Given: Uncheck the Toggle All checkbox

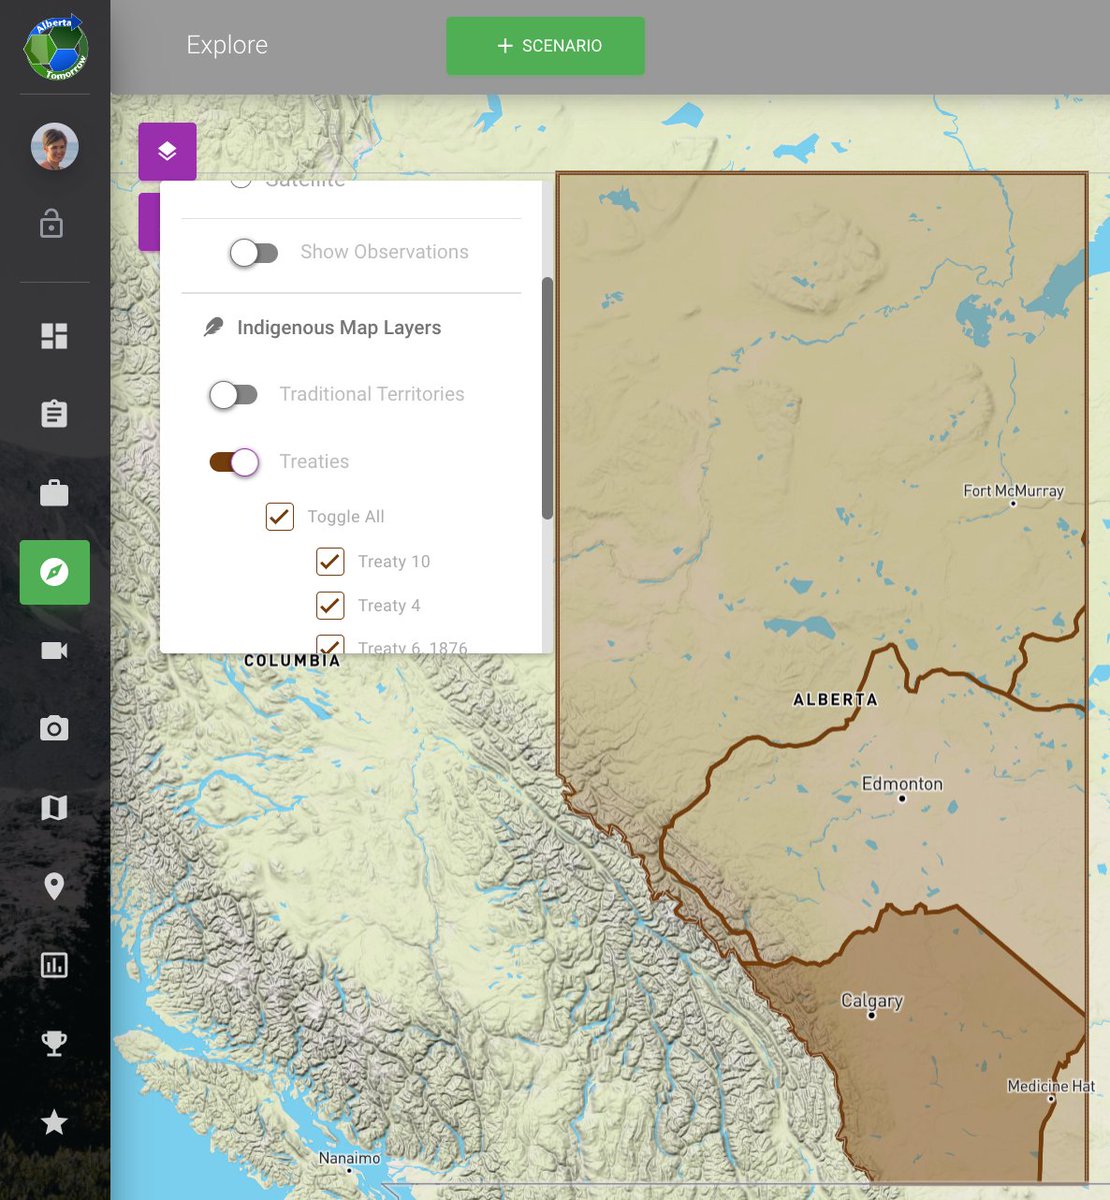Looking at the screenshot, I should pos(279,516).
